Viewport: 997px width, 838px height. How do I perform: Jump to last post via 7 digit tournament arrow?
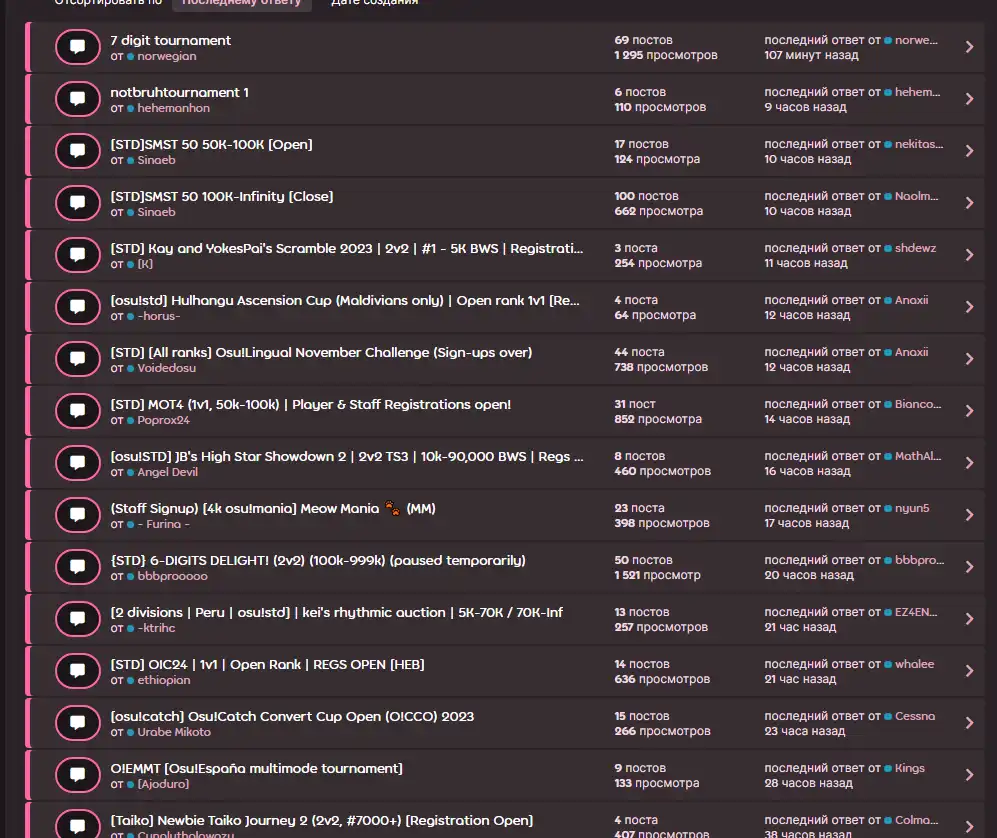click(970, 47)
